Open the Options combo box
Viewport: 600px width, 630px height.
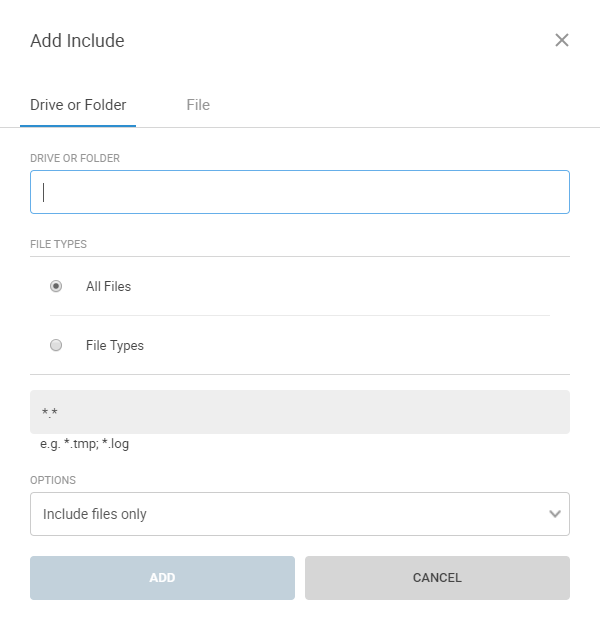(299, 514)
